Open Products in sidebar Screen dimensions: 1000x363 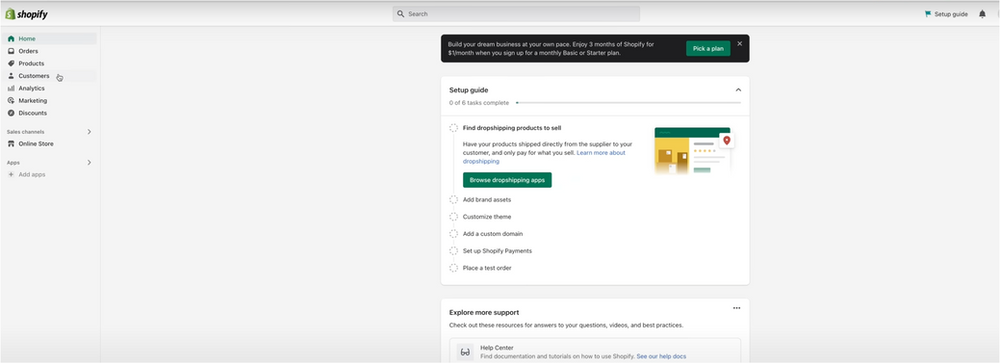pos(50,63)
